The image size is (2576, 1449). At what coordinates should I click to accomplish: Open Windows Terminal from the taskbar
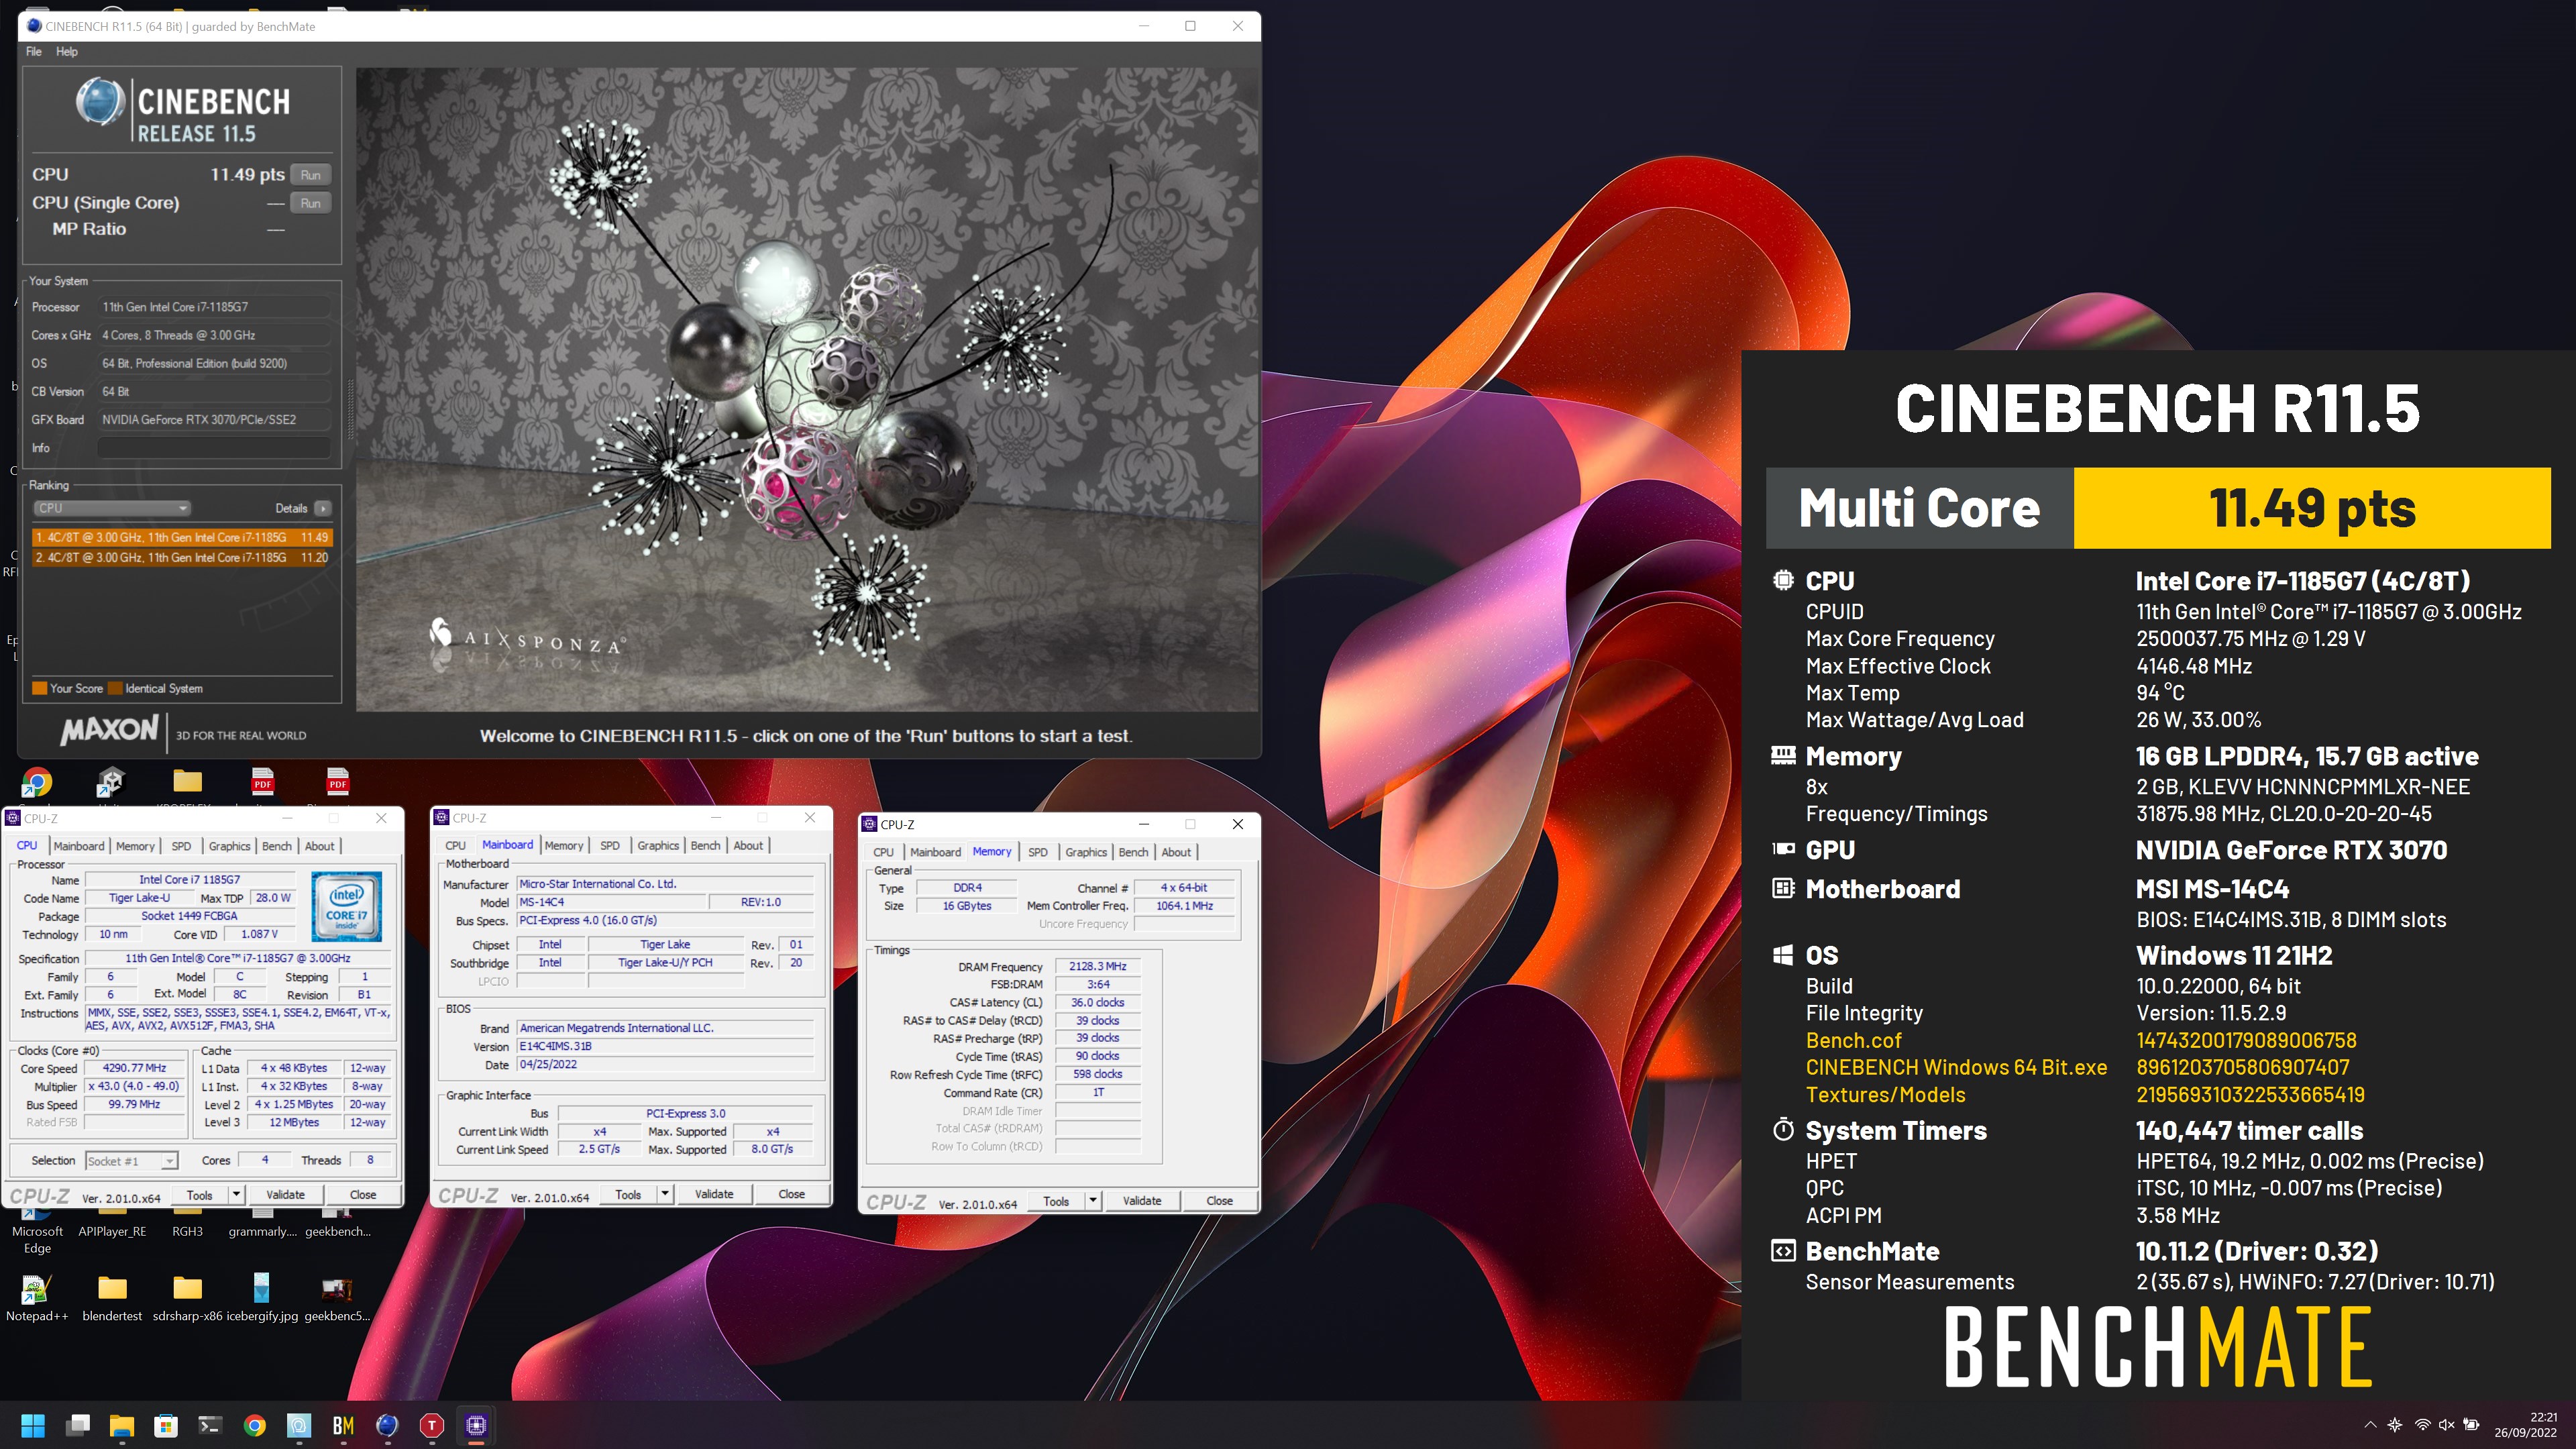[x=210, y=1425]
